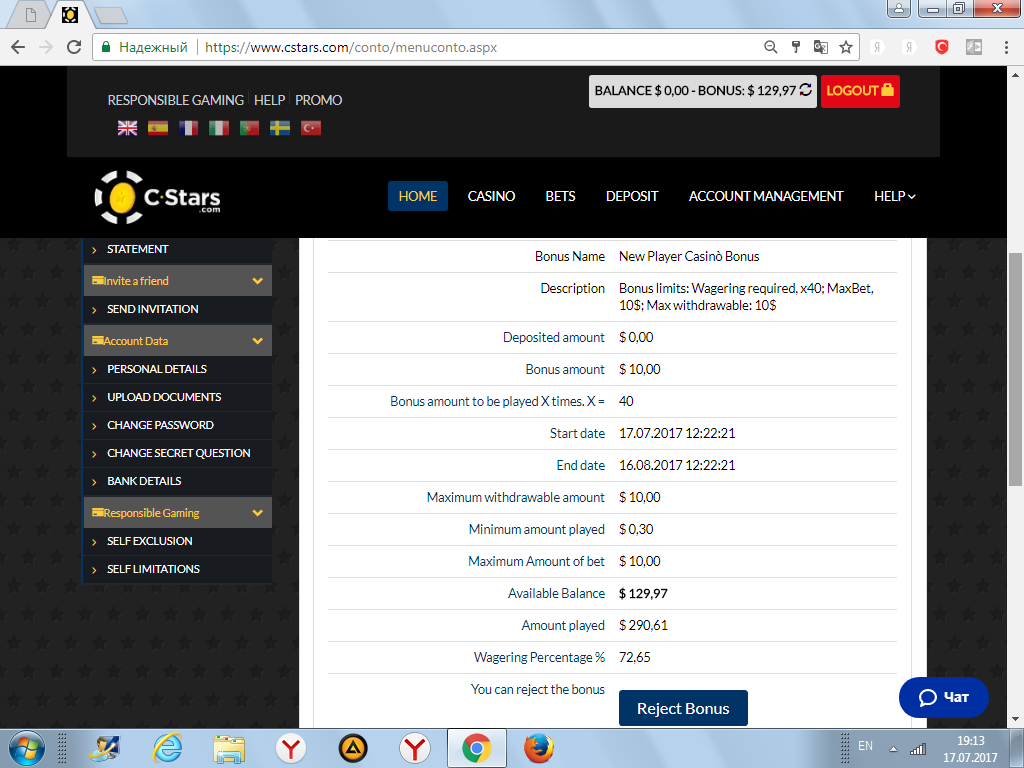Open the HELP dropdown in the navigation bar

pyautogui.click(x=894, y=196)
